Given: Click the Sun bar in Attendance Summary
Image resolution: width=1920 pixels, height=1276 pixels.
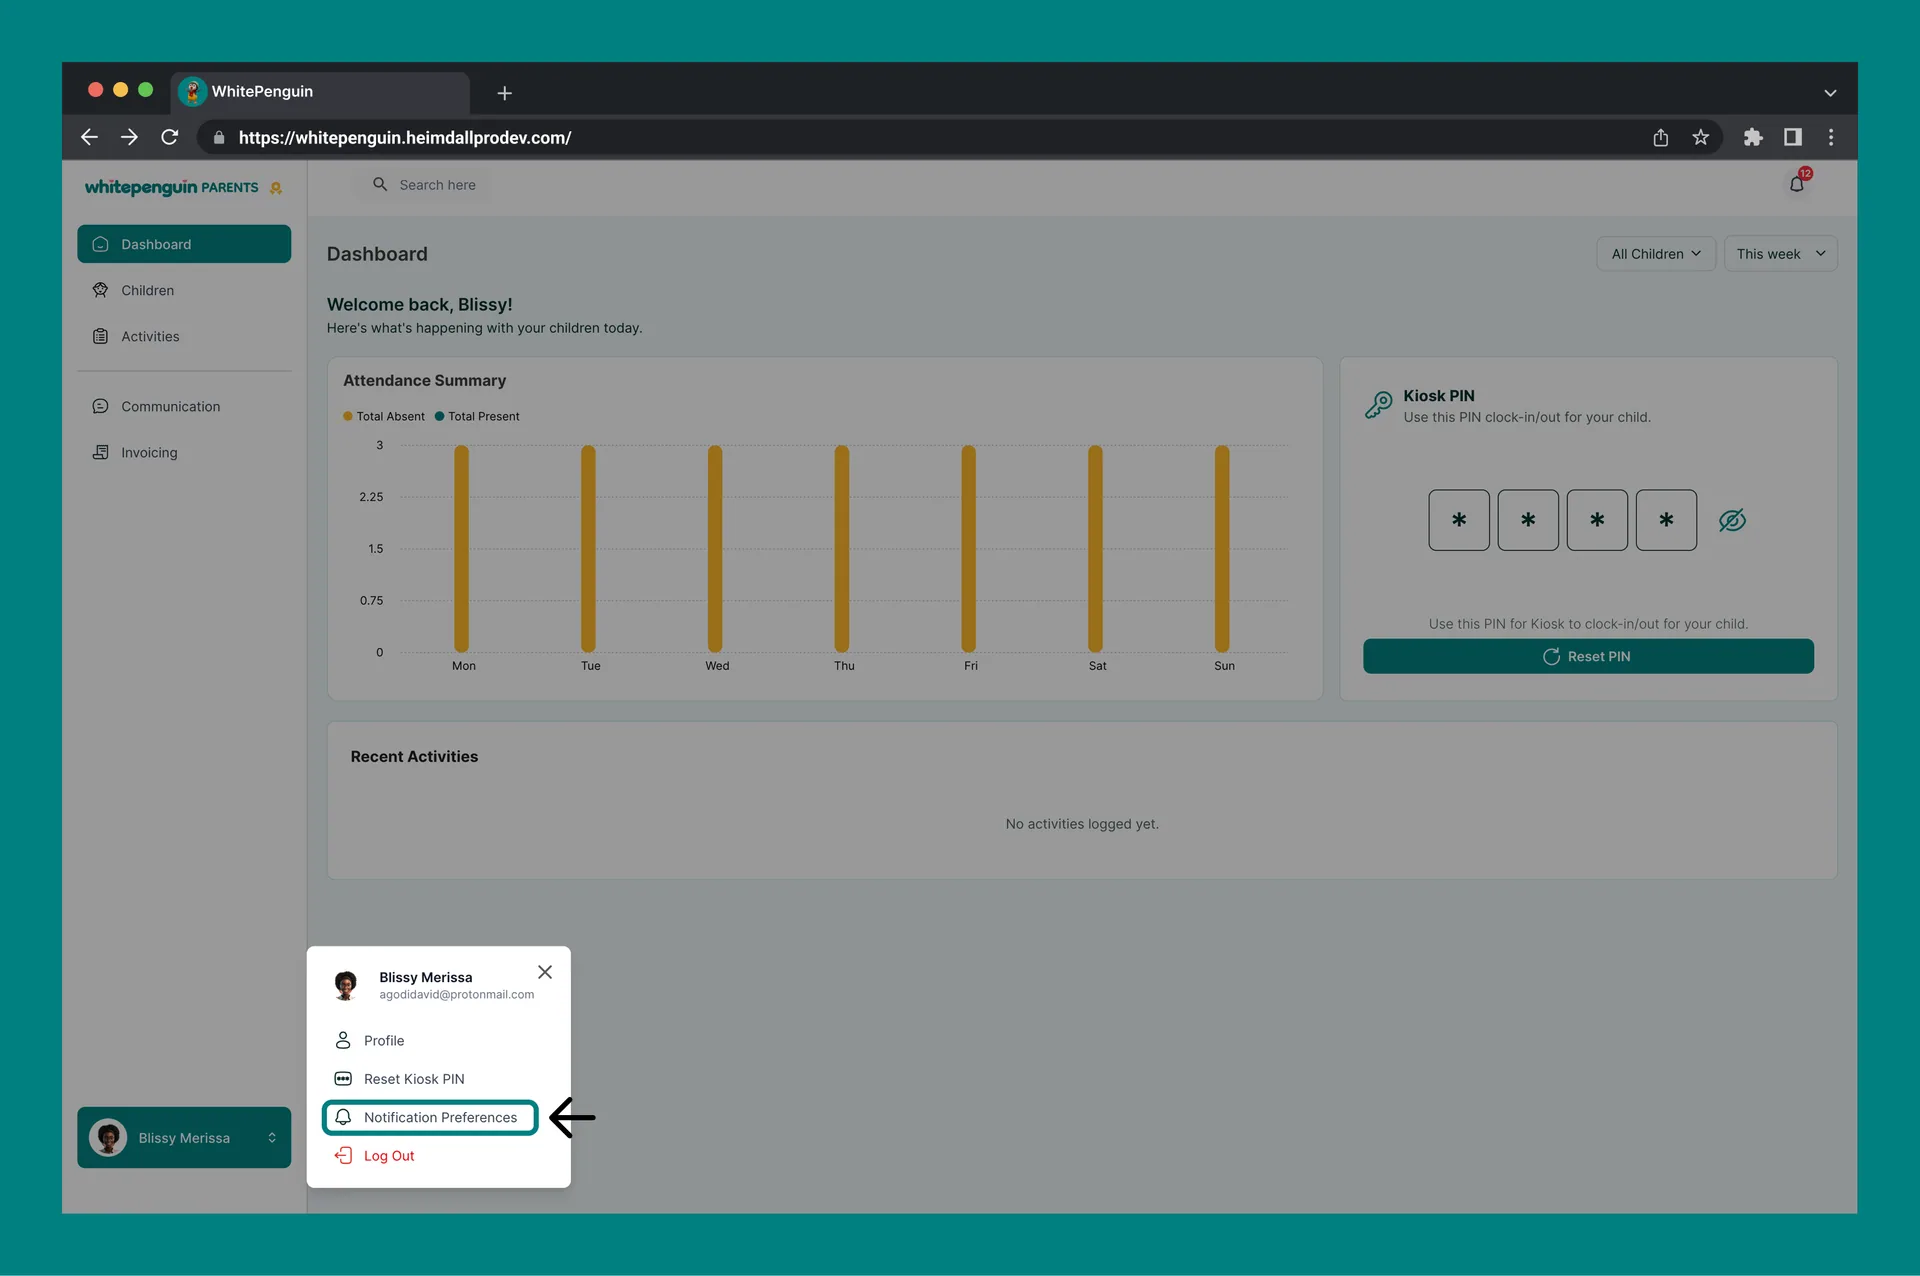Looking at the screenshot, I should point(1222,549).
